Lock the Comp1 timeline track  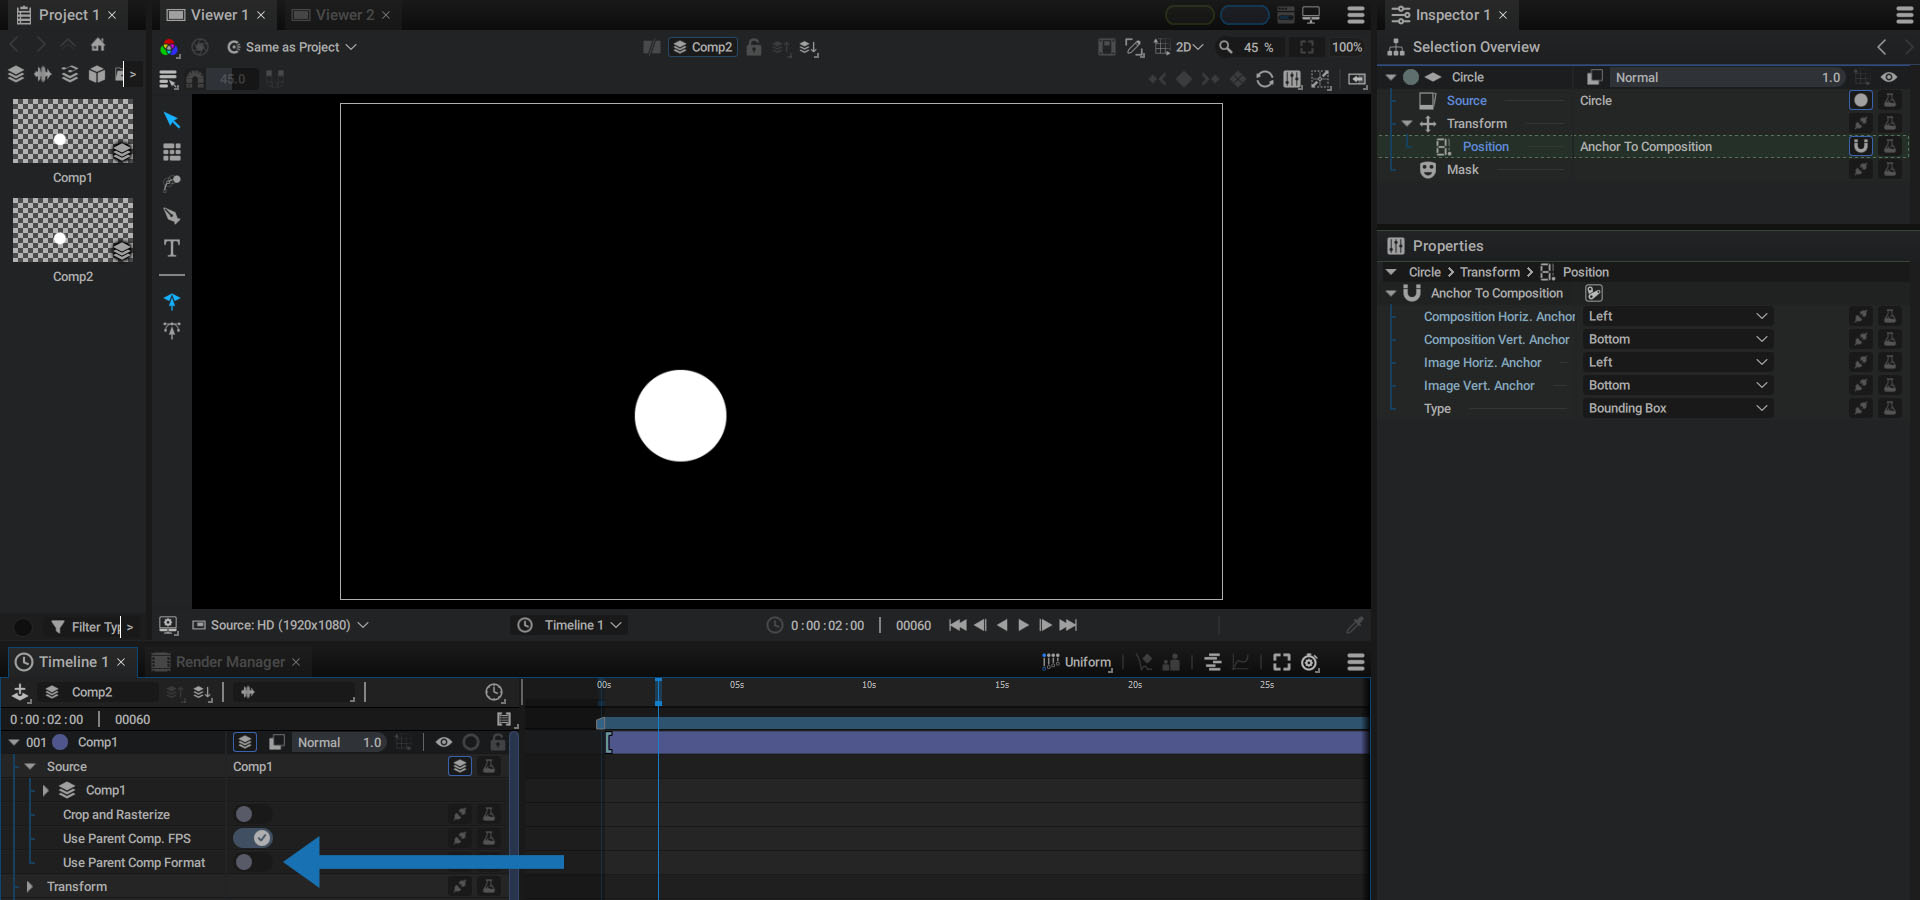[498, 742]
